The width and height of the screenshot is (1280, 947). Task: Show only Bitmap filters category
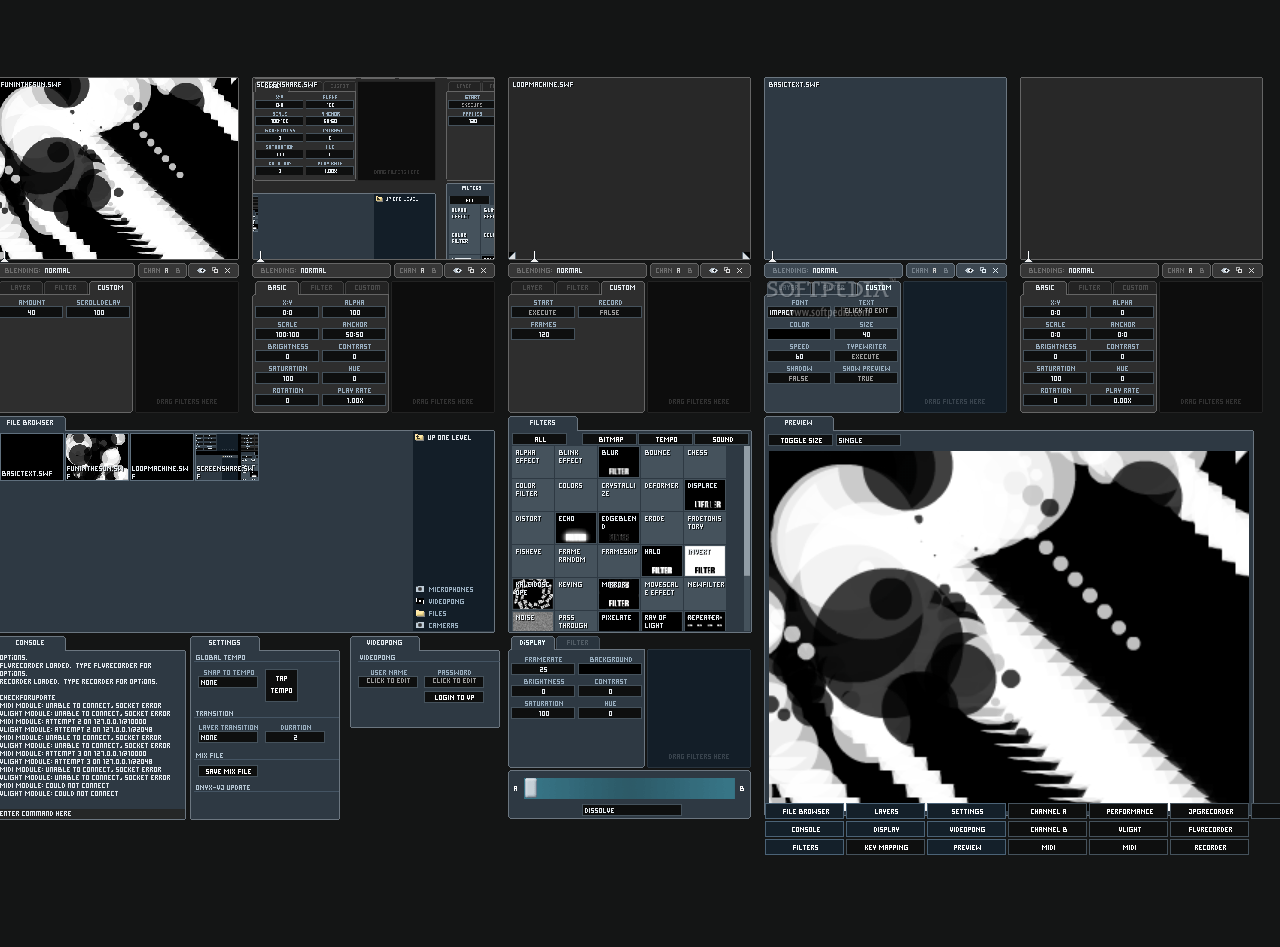click(x=610, y=439)
